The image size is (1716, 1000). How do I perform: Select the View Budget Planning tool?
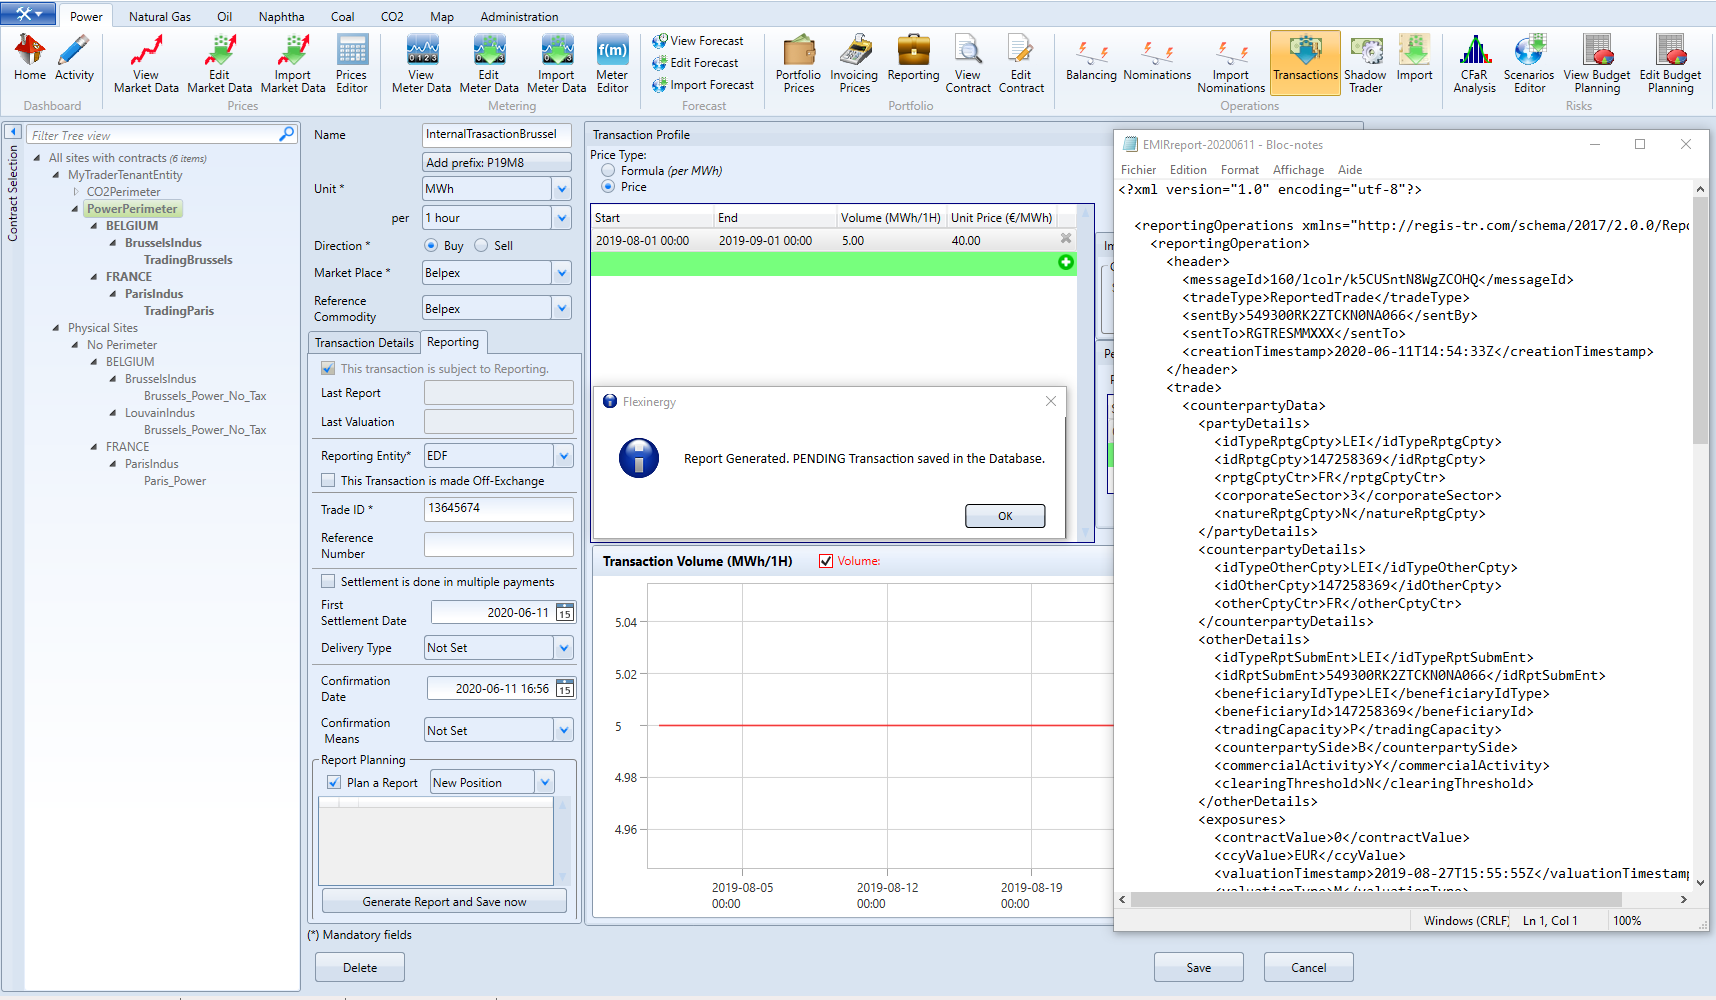coord(1596,62)
